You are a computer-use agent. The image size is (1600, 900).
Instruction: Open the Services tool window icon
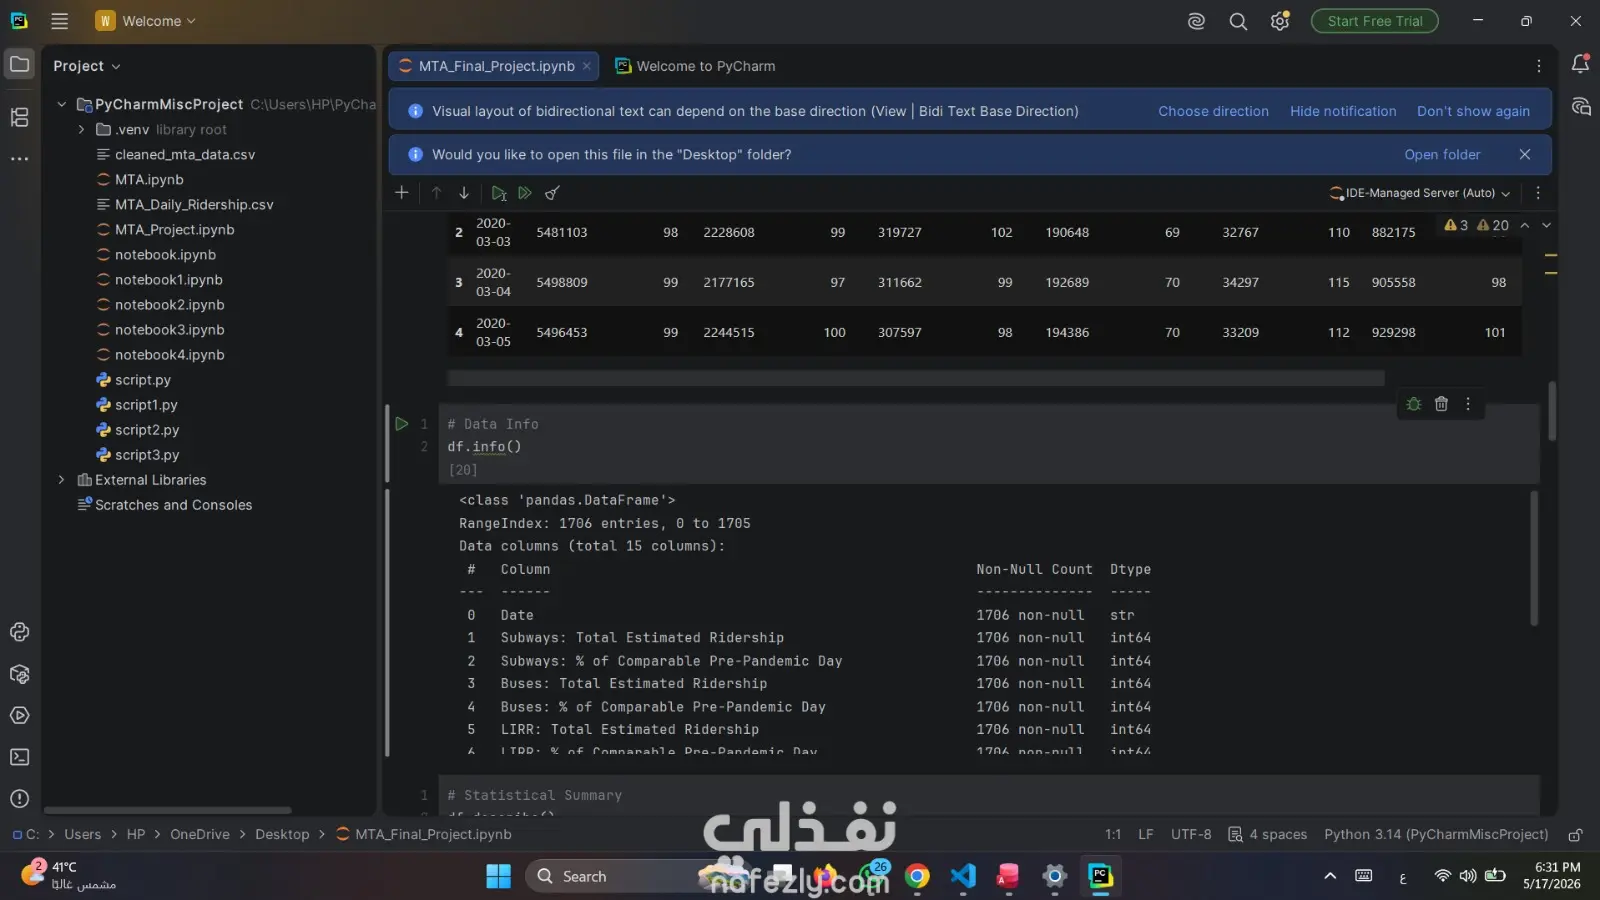coord(19,716)
